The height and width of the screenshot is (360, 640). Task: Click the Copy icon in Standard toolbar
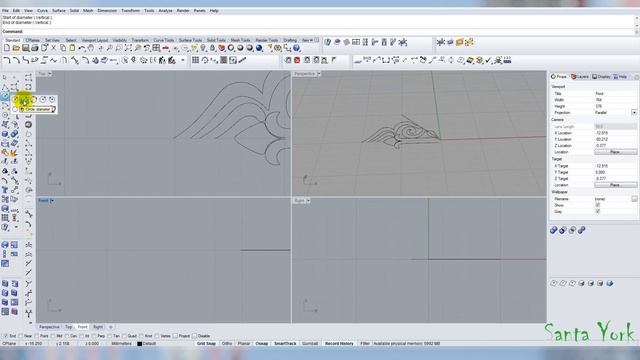(63, 48)
